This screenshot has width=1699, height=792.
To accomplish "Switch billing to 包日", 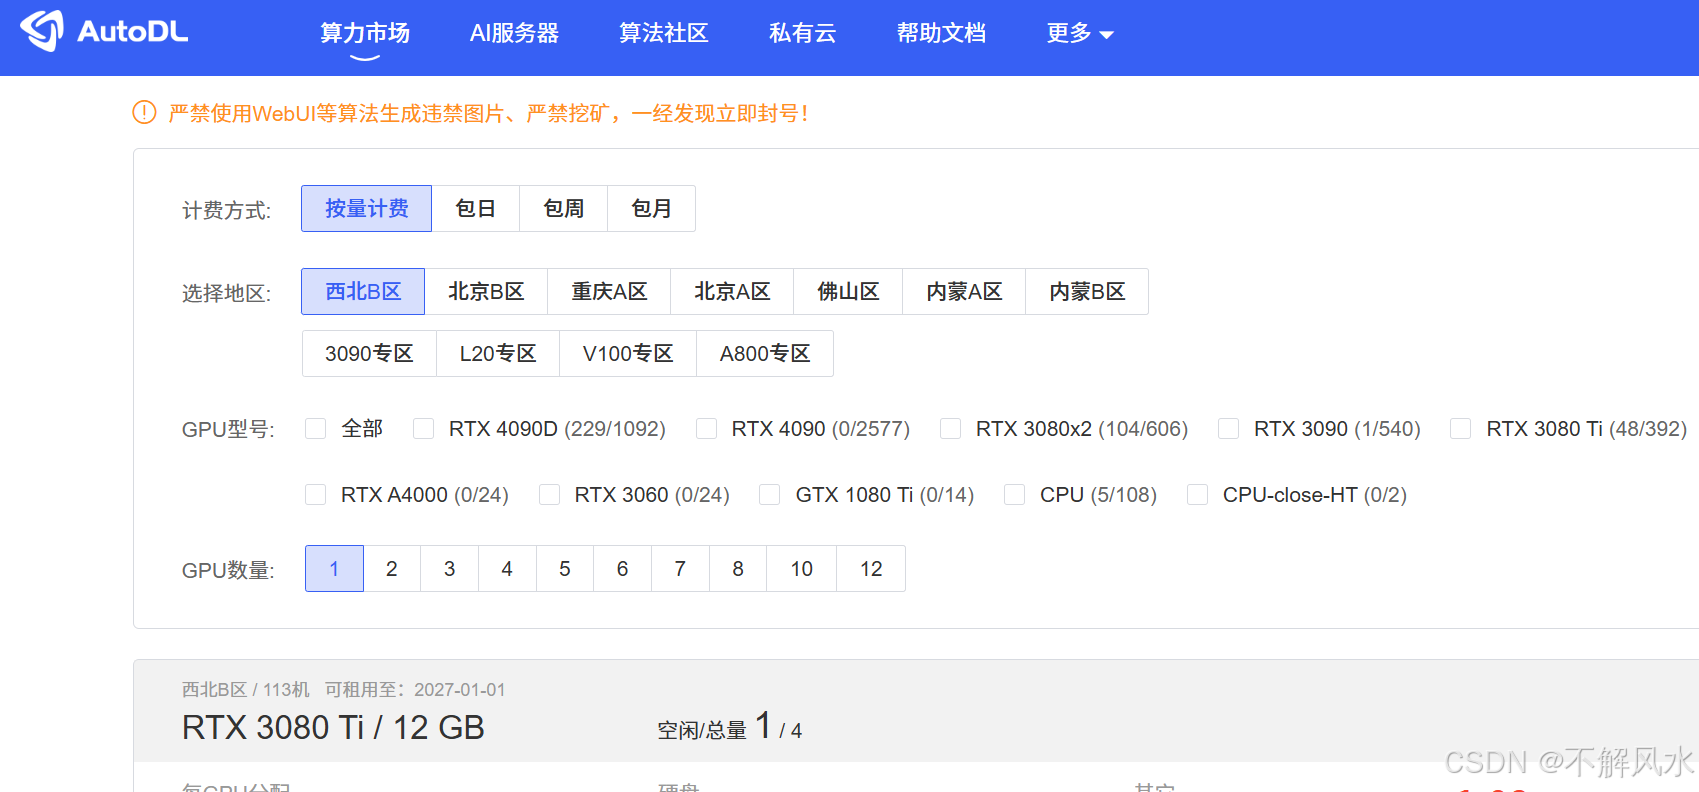I will pyautogui.click(x=476, y=208).
